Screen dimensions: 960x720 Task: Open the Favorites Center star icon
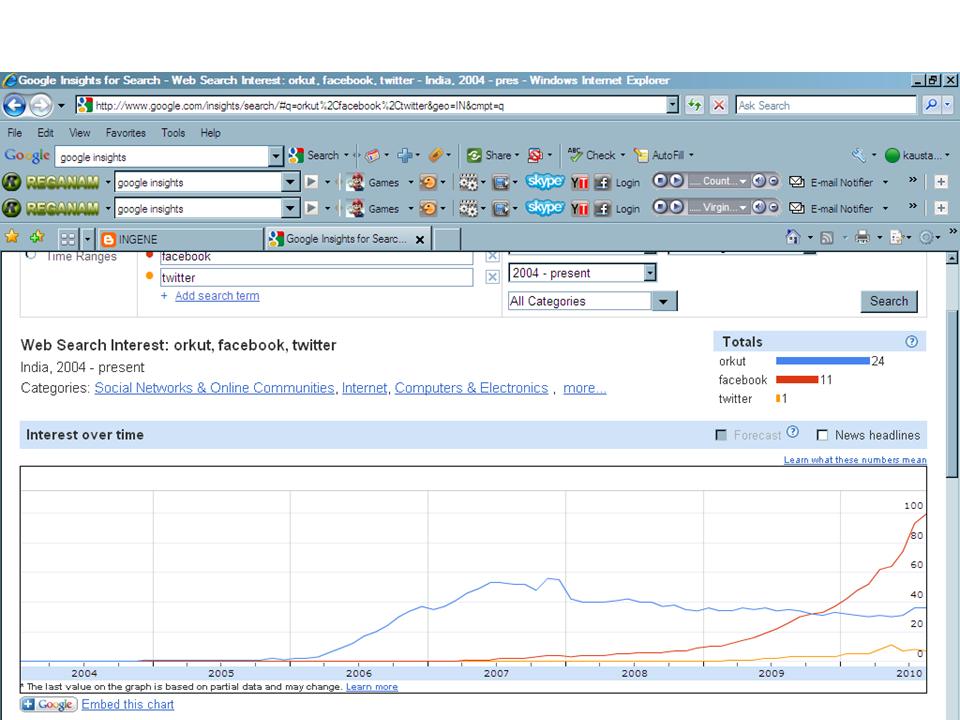pos(12,237)
